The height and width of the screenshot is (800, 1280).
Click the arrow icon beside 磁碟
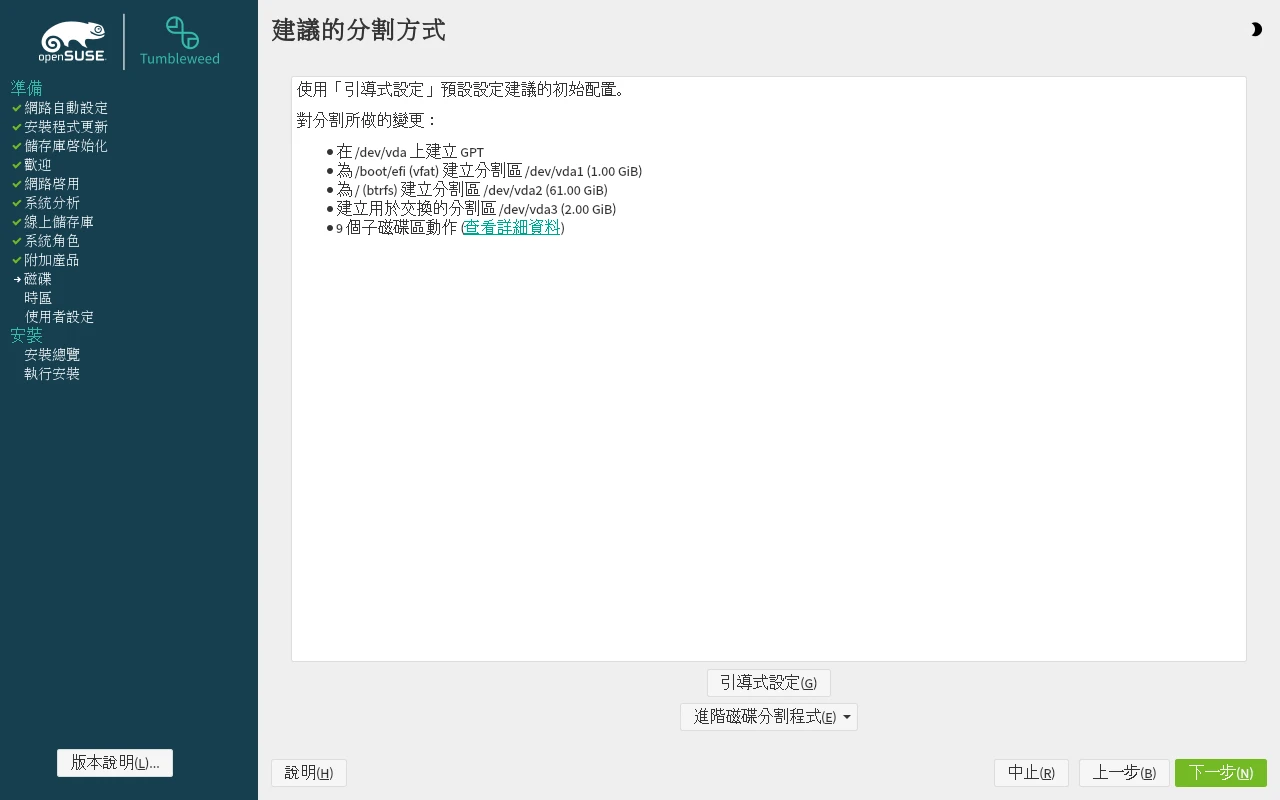17,279
